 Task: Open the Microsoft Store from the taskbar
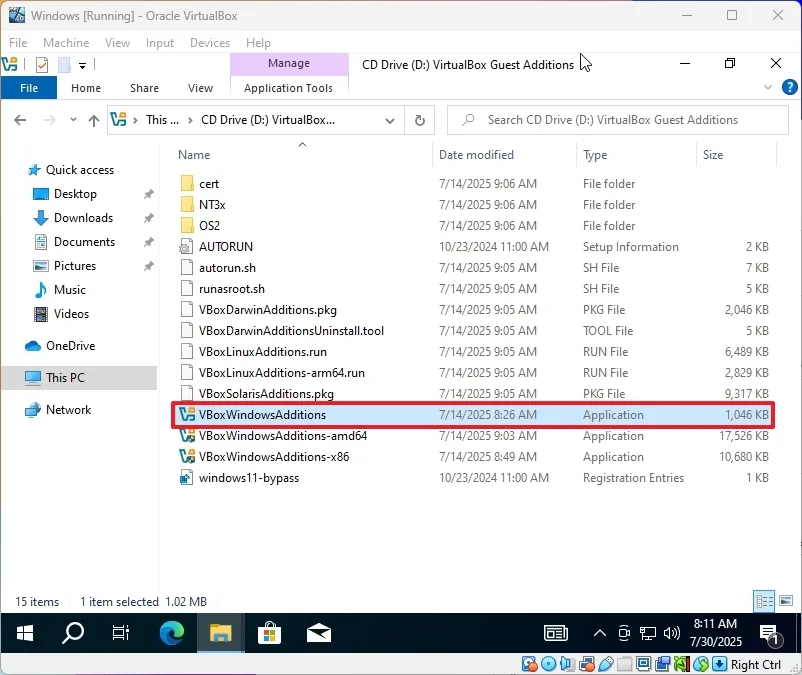coord(269,633)
